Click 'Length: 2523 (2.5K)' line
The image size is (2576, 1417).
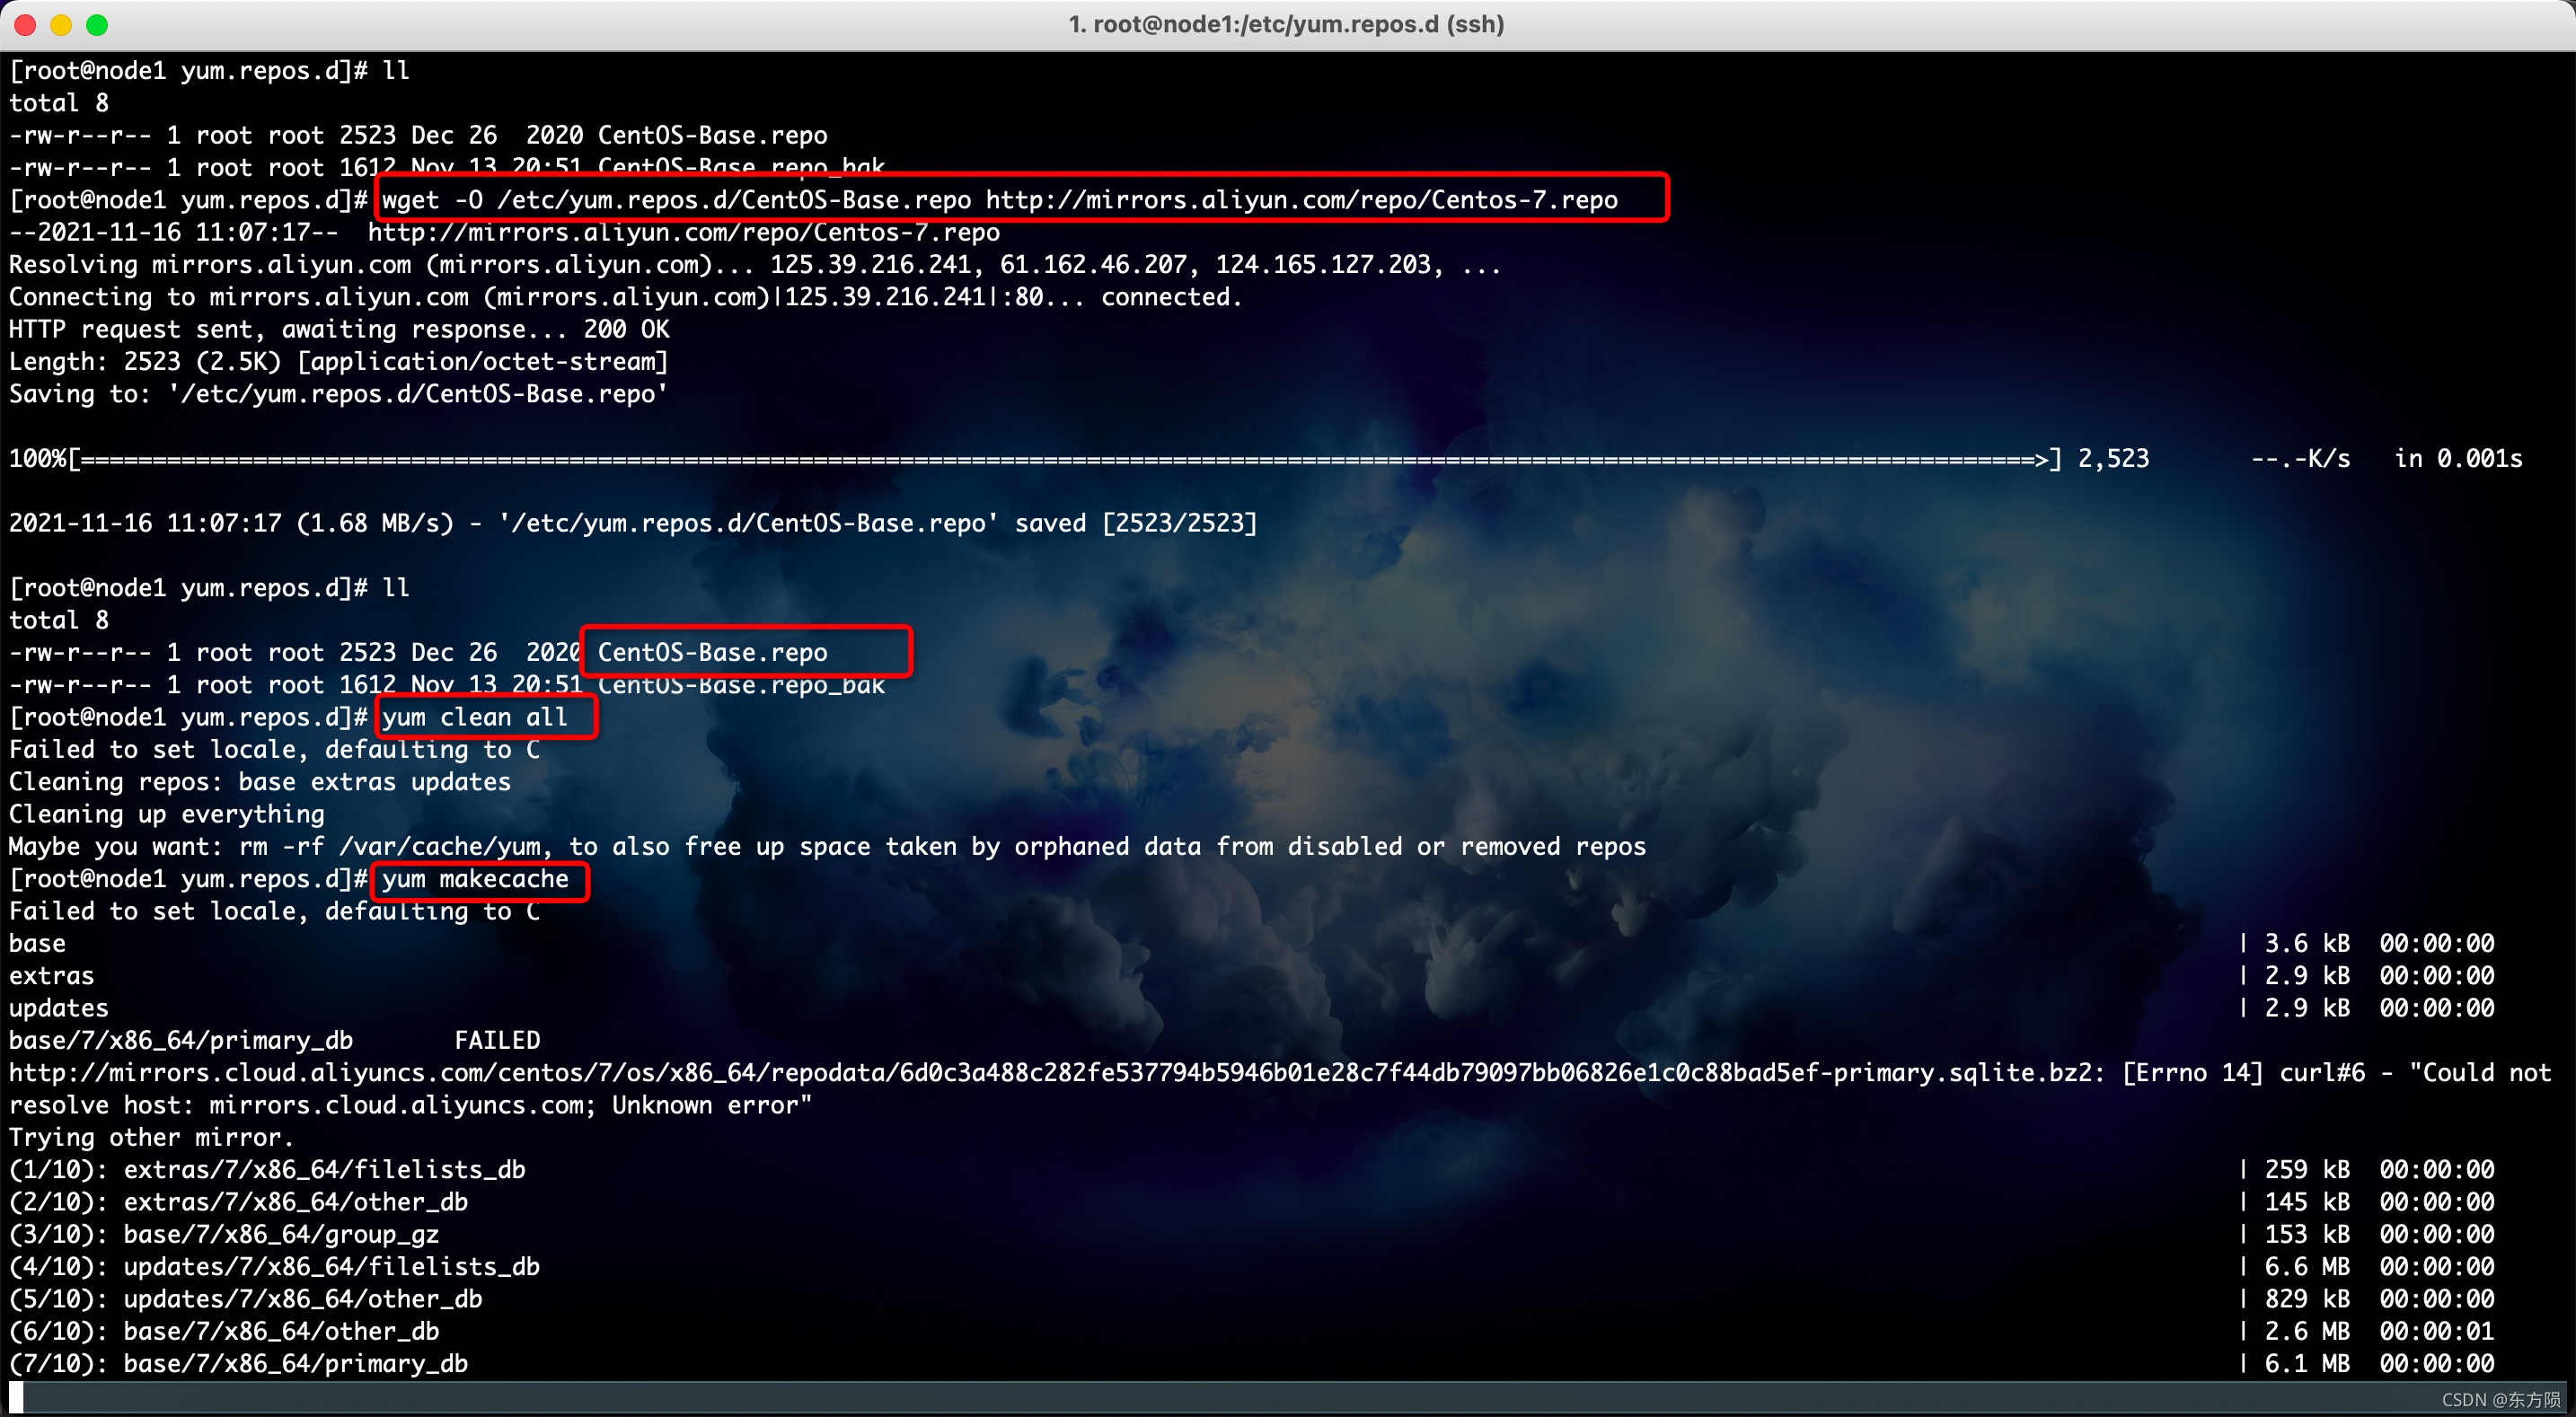pos(339,362)
